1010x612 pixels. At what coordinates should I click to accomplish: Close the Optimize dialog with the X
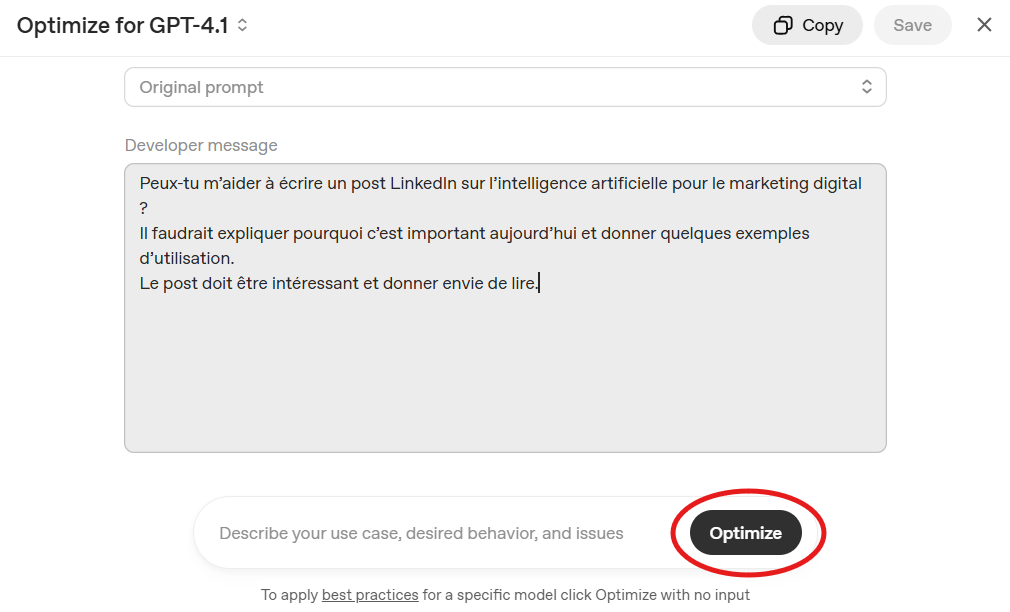pyautogui.click(x=984, y=25)
